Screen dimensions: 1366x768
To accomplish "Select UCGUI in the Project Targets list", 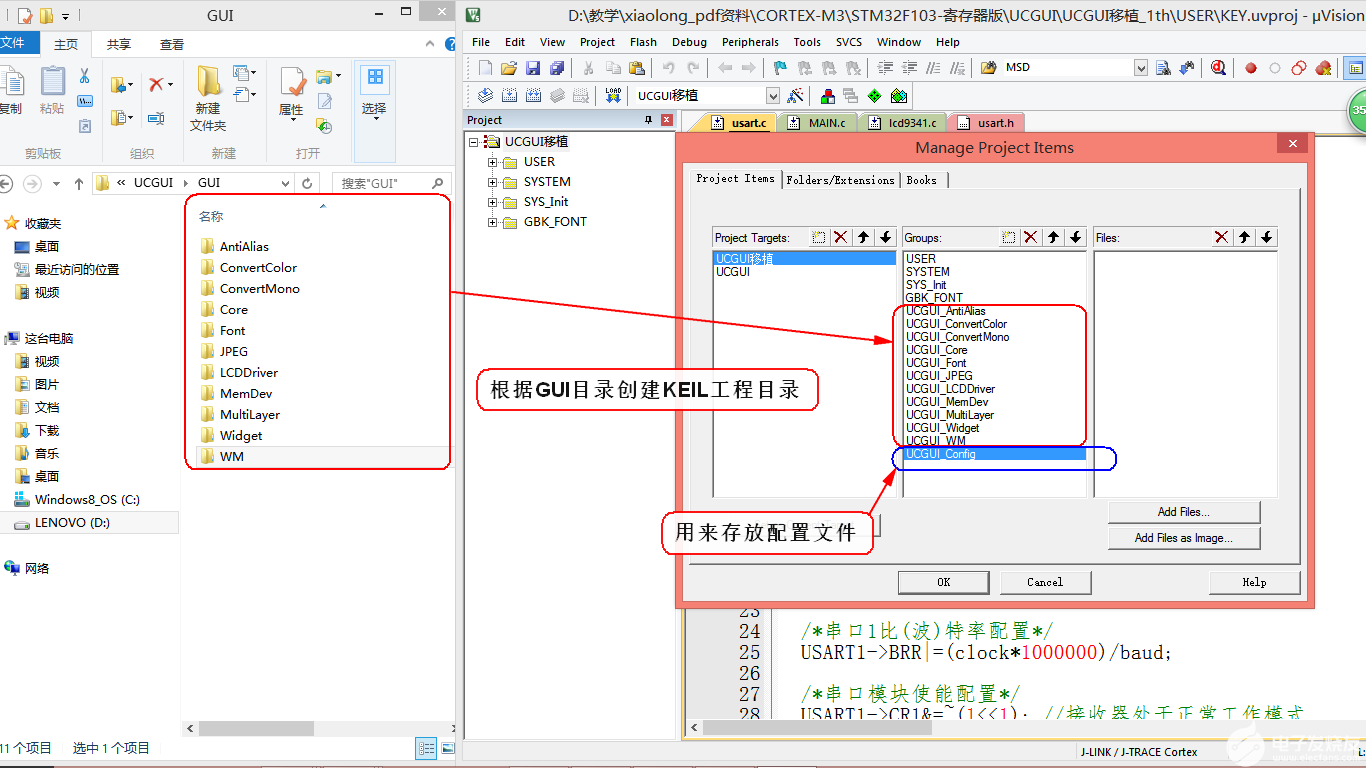I will coord(733,271).
